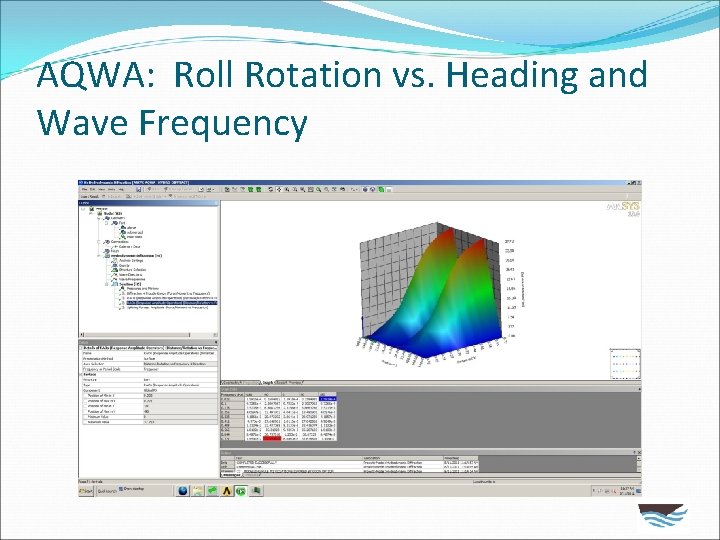
Task: Click the blue selected cell in the data table
Action: click(328, 399)
